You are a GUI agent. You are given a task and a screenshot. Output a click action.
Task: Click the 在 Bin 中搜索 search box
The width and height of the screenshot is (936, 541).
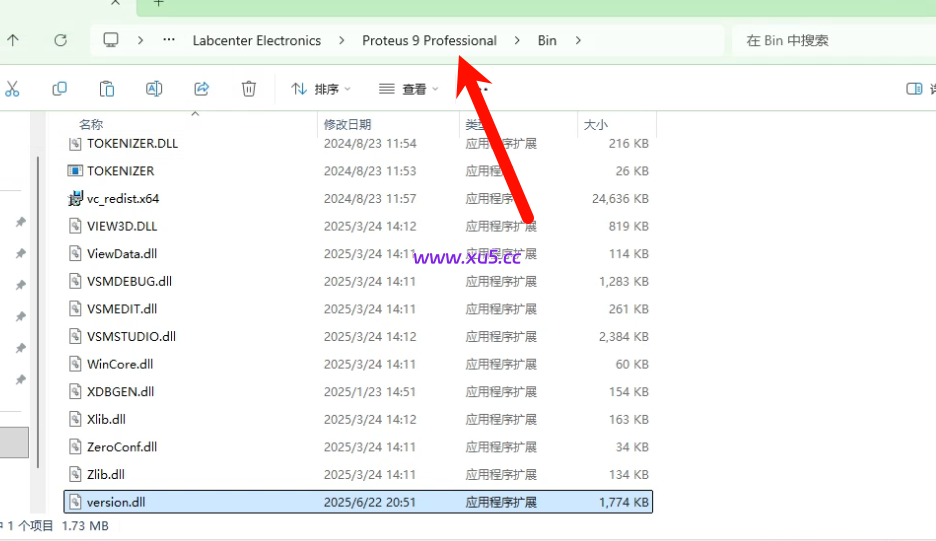tap(830, 41)
